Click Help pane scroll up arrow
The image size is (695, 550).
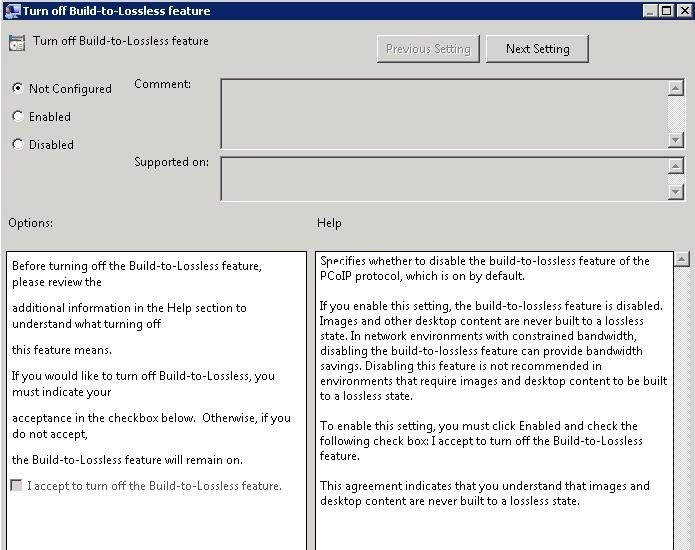point(682,259)
